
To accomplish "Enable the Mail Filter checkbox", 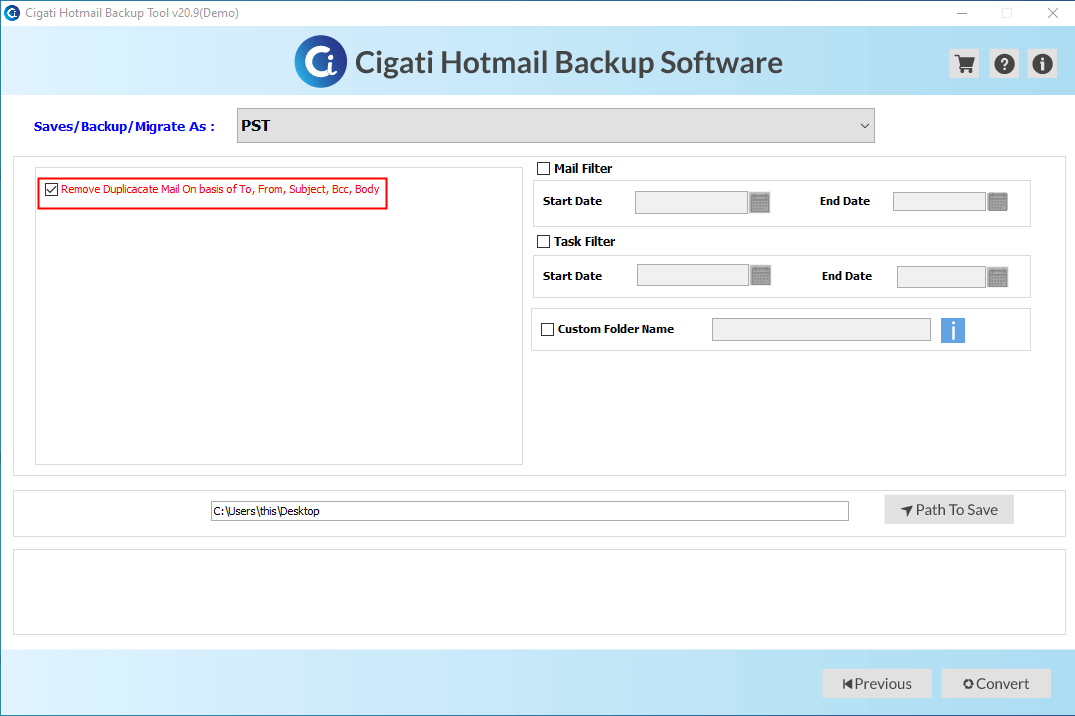I will point(544,169).
